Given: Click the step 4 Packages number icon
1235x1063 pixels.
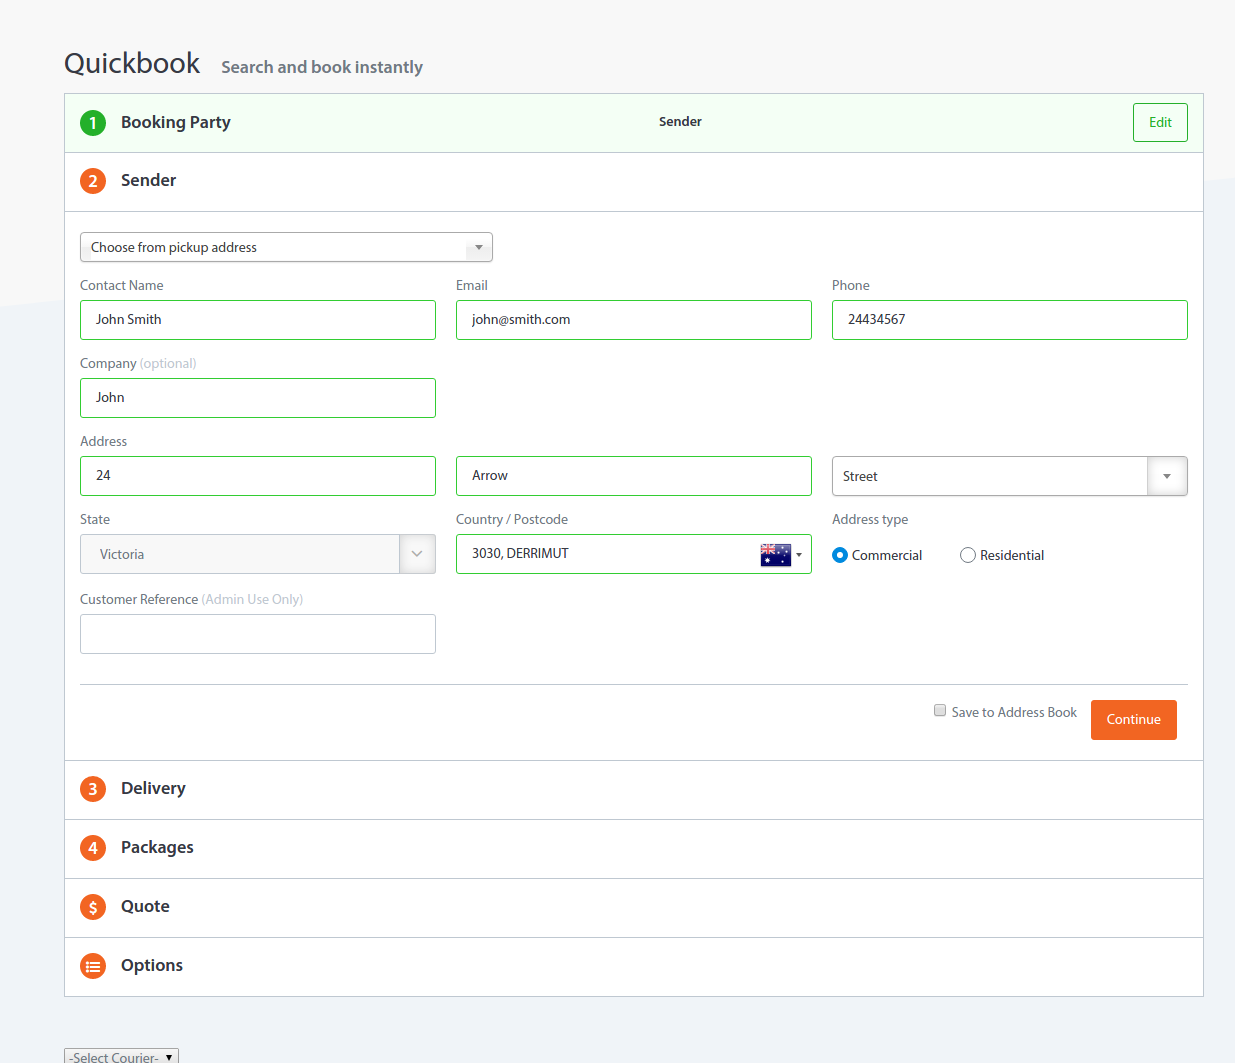Looking at the screenshot, I should click(x=93, y=848).
